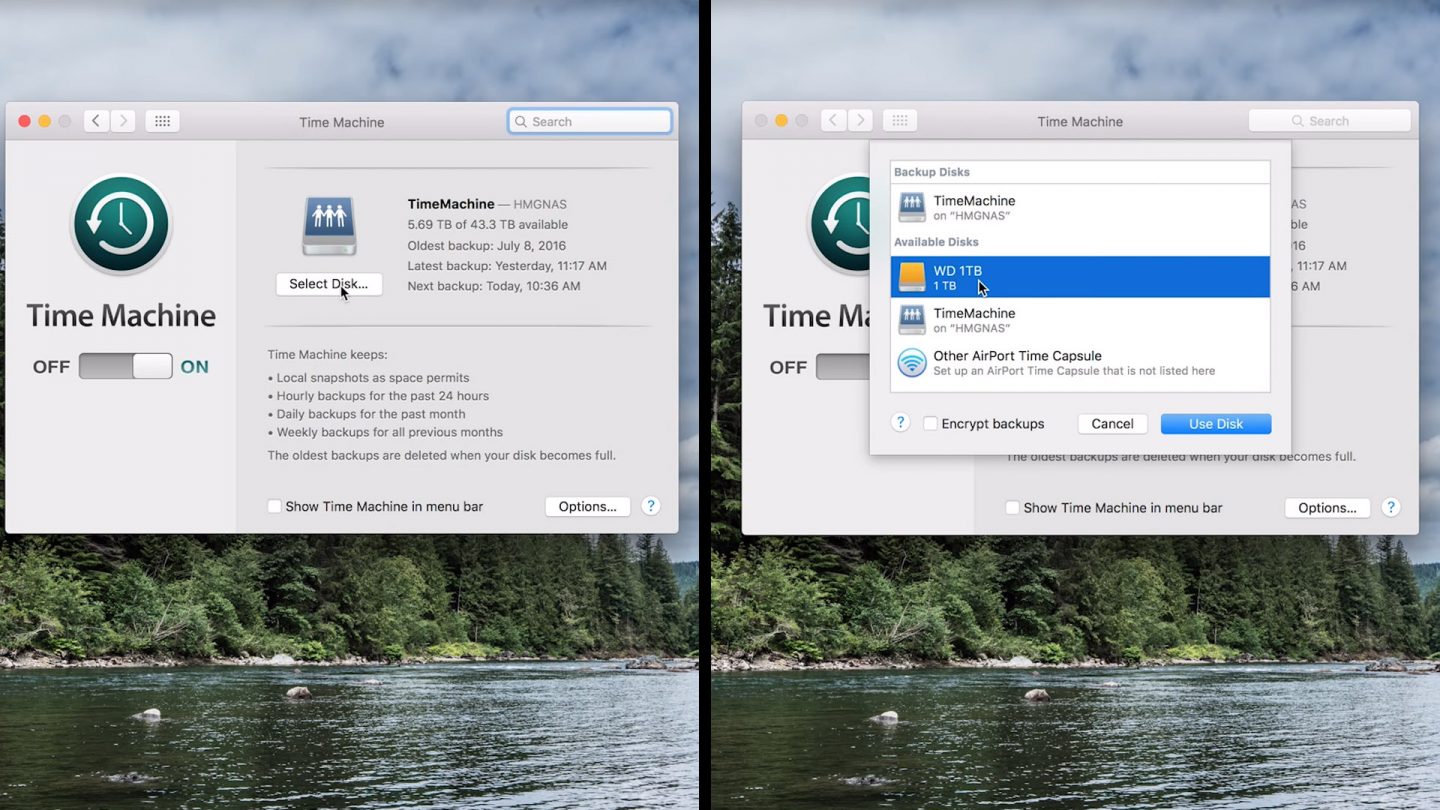
Task: Click forward arrow in right window toolbar
Action: coord(860,121)
